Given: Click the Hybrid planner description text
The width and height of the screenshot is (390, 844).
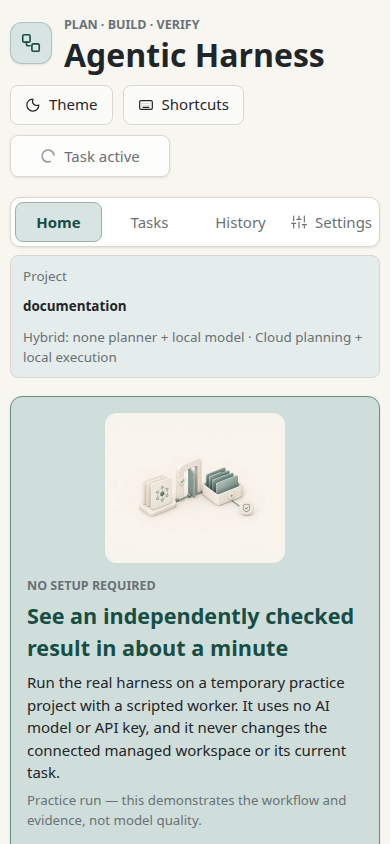Looking at the screenshot, I should point(193,348).
